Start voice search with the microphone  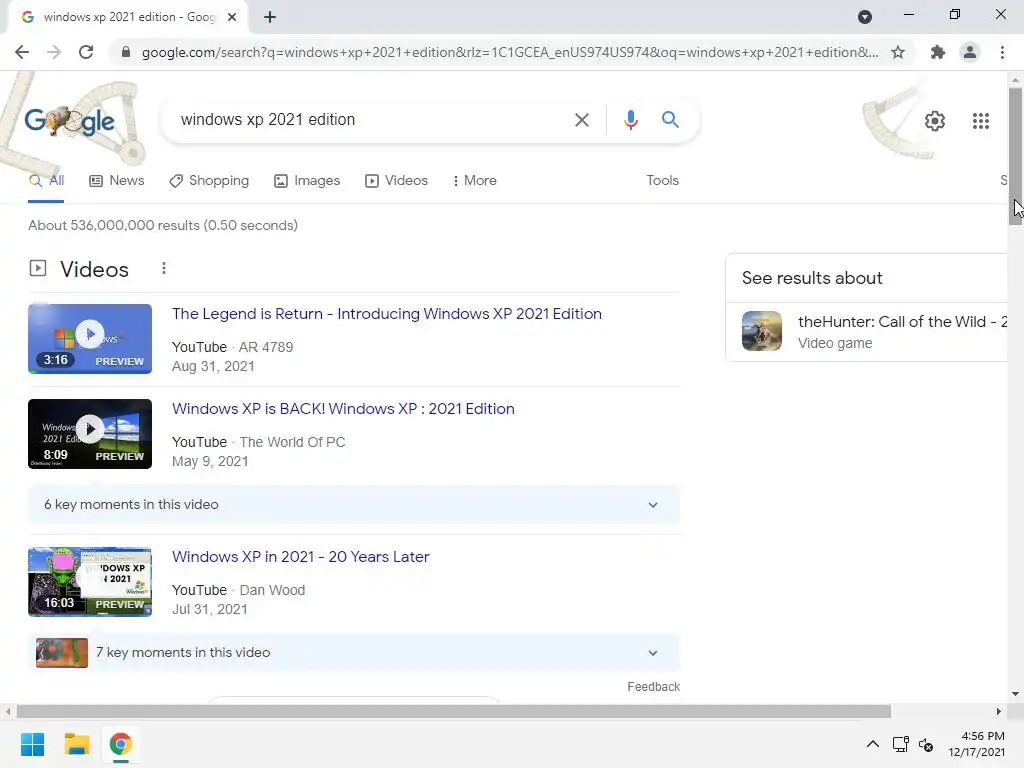[x=630, y=120]
